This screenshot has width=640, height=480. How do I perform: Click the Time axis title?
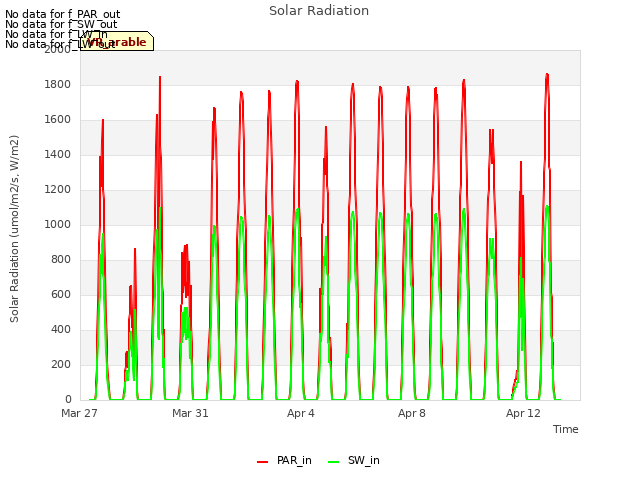pyautogui.click(x=565, y=429)
